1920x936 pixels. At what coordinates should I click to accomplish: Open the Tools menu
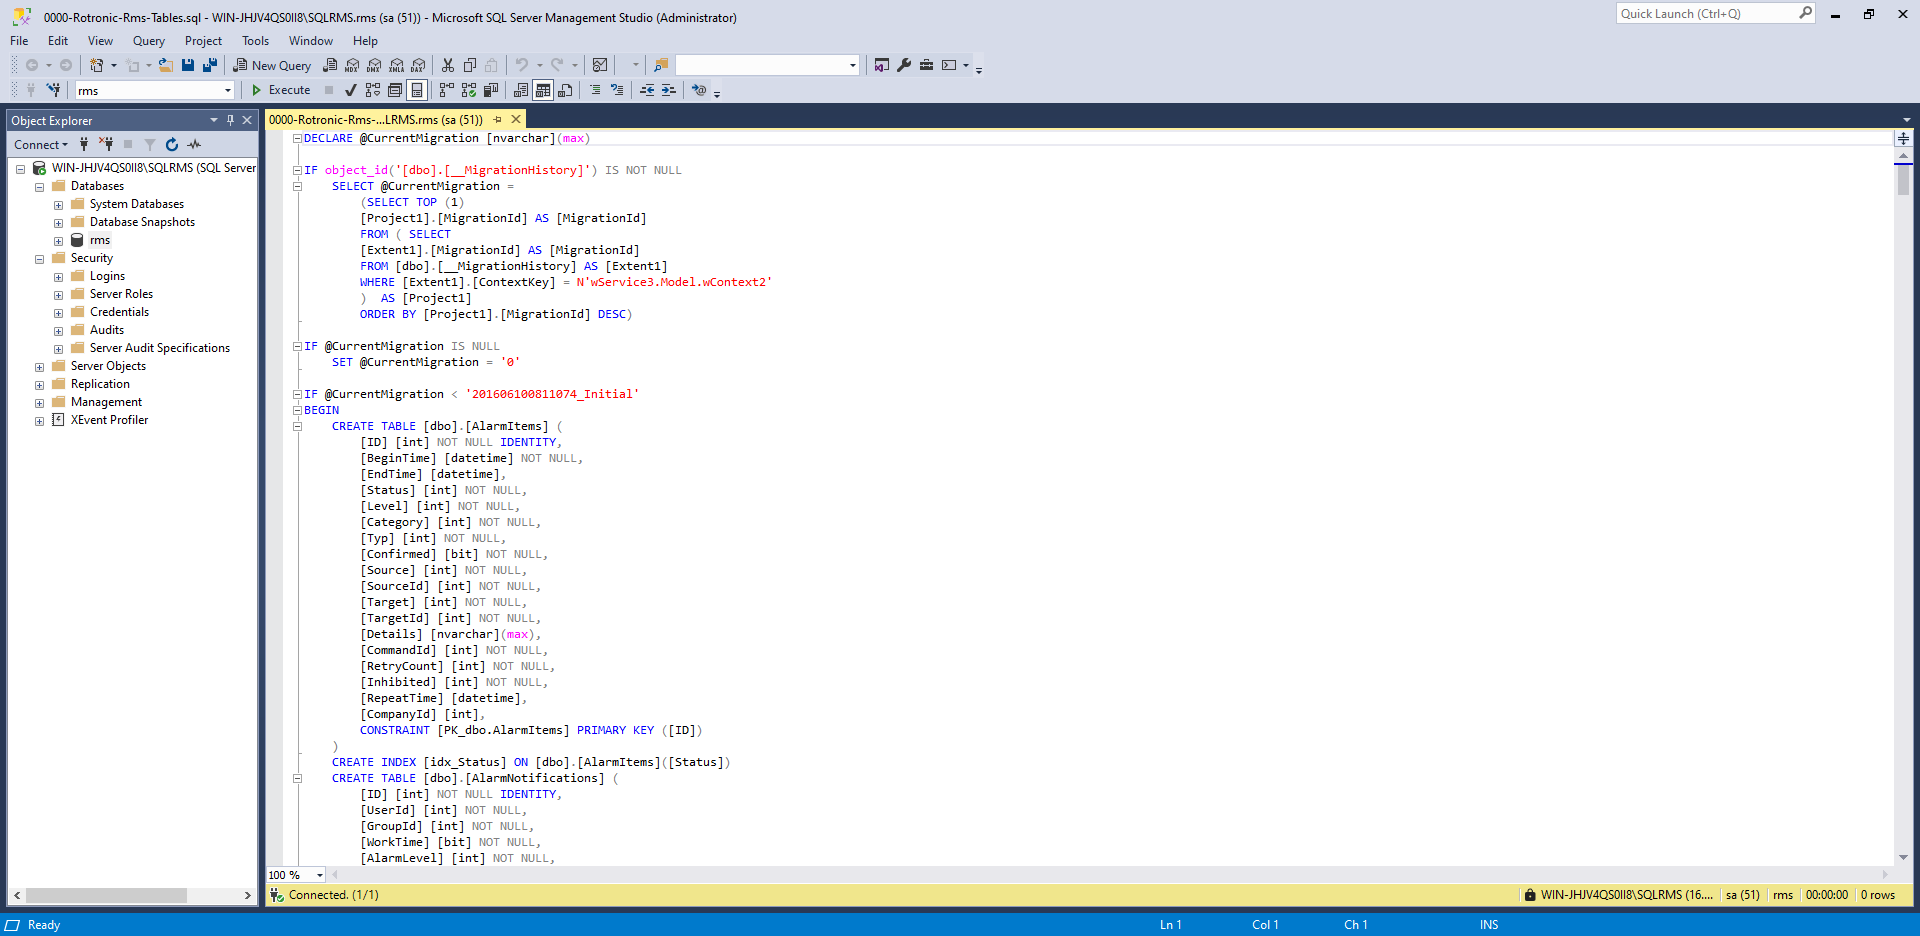pyautogui.click(x=255, y=41)
